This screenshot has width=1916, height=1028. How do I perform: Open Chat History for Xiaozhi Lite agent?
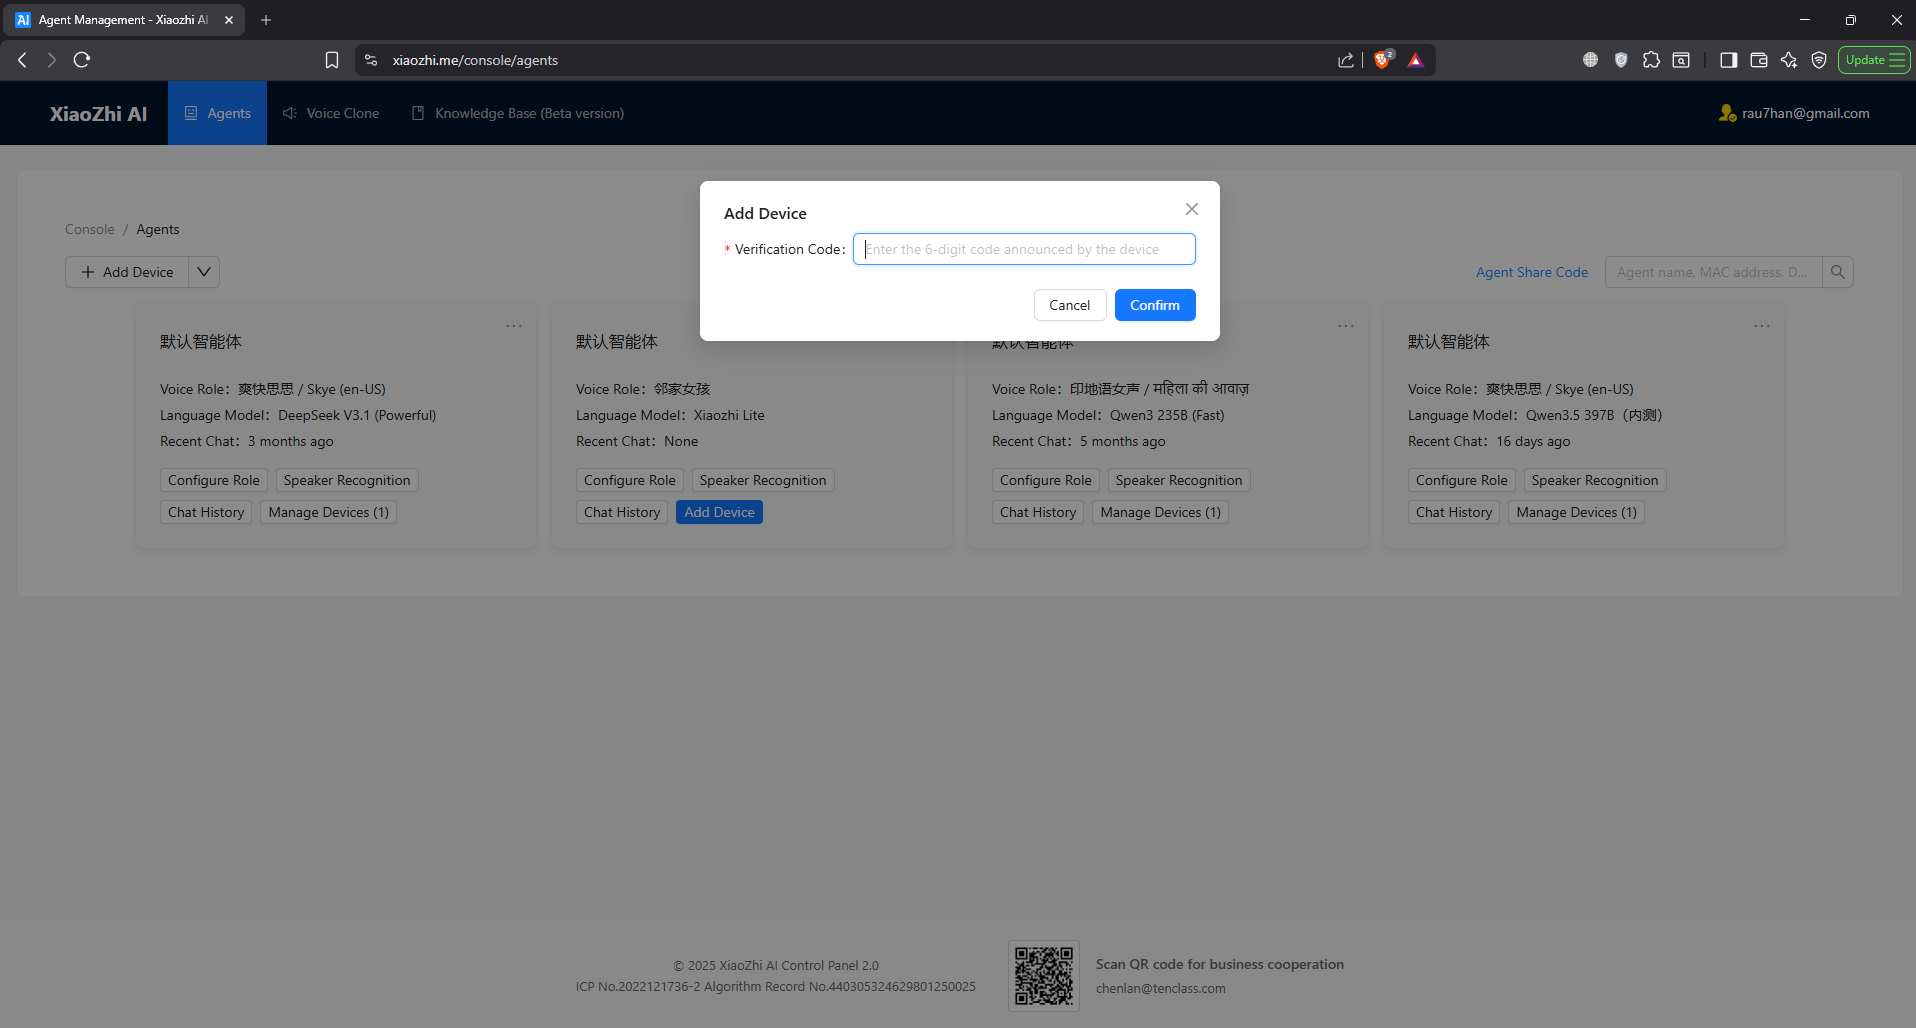coord(622,512)
